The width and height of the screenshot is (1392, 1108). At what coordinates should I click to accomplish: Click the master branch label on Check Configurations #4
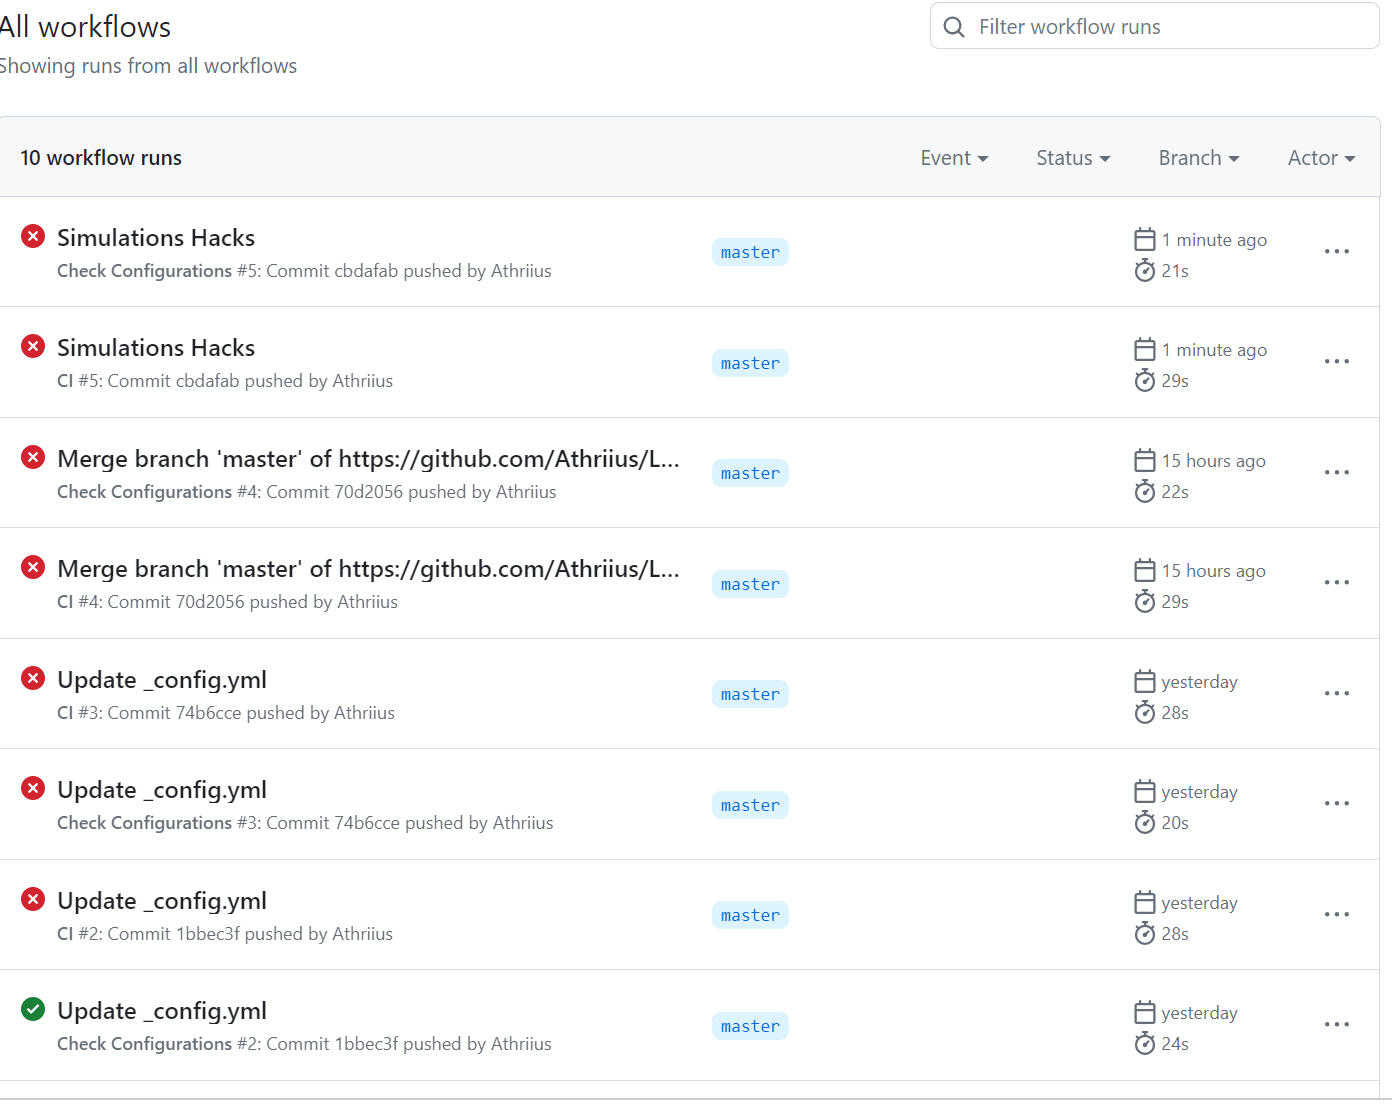(750, 473)
